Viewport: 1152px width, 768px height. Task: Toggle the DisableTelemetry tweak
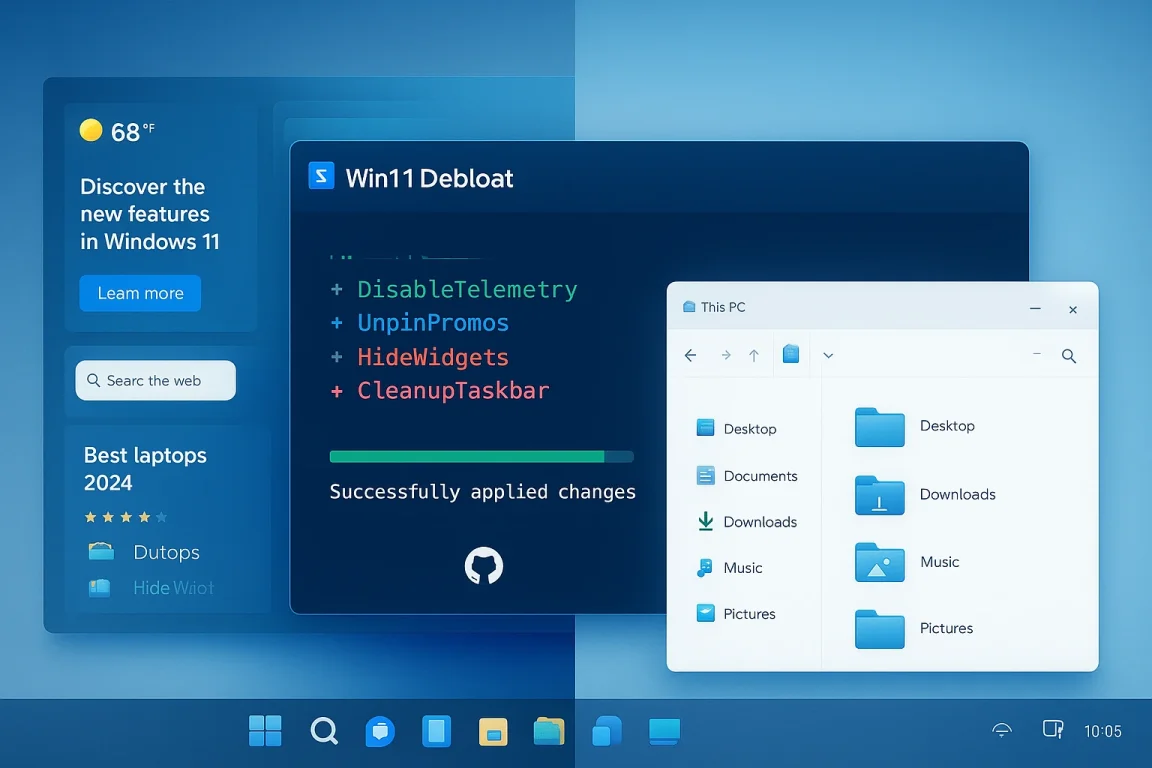pos(466,288)
